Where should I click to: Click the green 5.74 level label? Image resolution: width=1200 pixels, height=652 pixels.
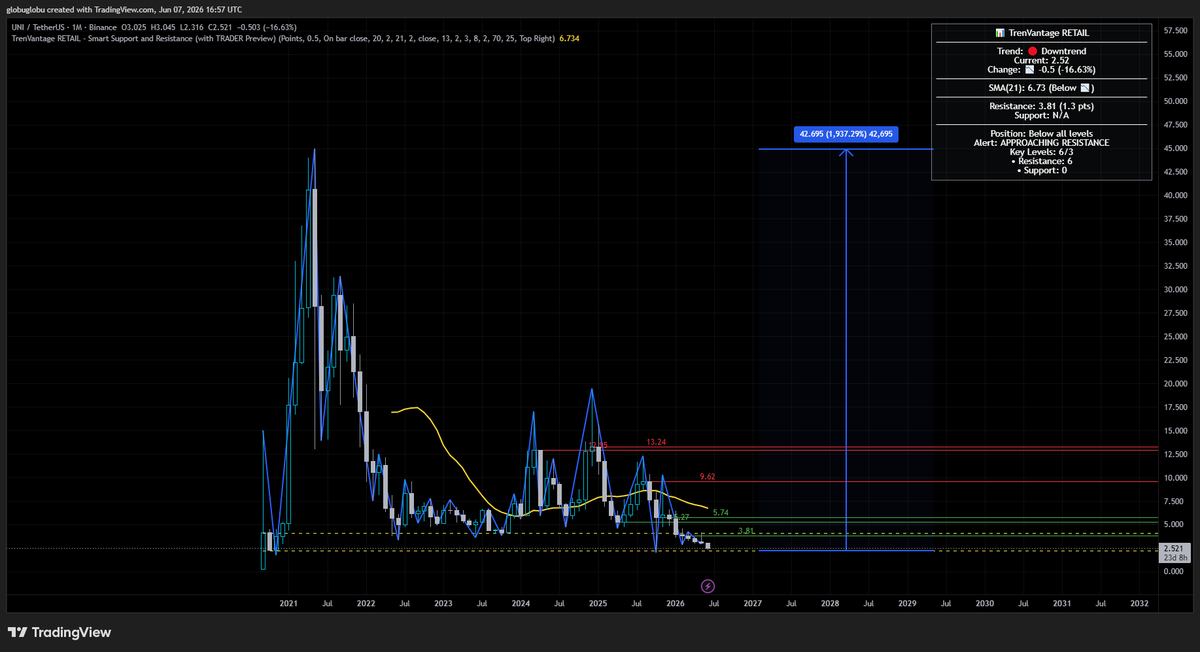point(721,512)
